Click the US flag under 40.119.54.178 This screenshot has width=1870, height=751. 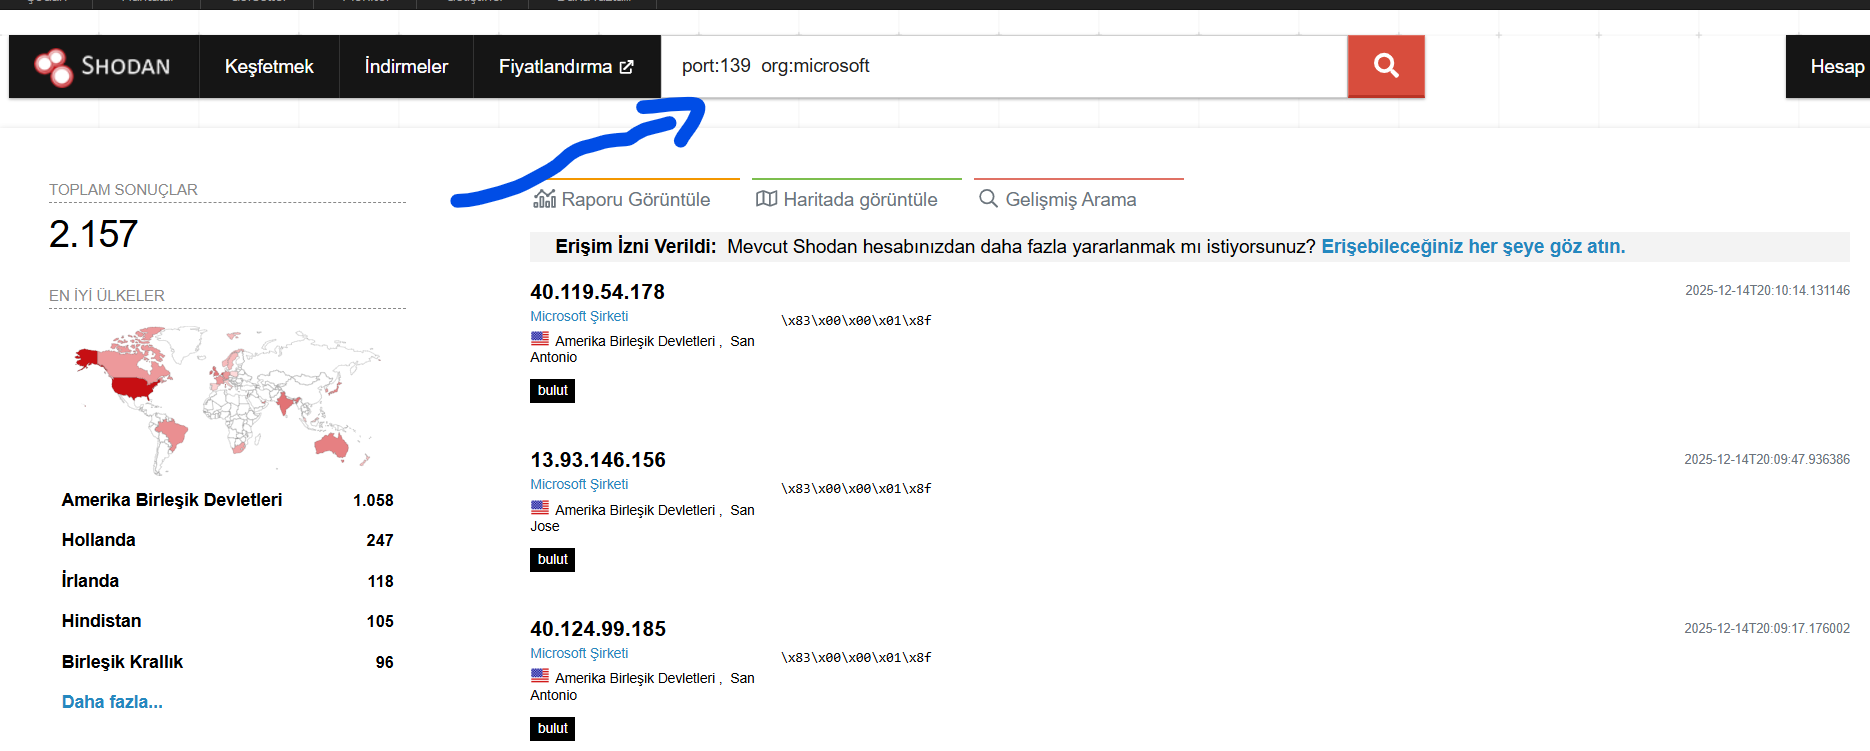click(540, 339)
